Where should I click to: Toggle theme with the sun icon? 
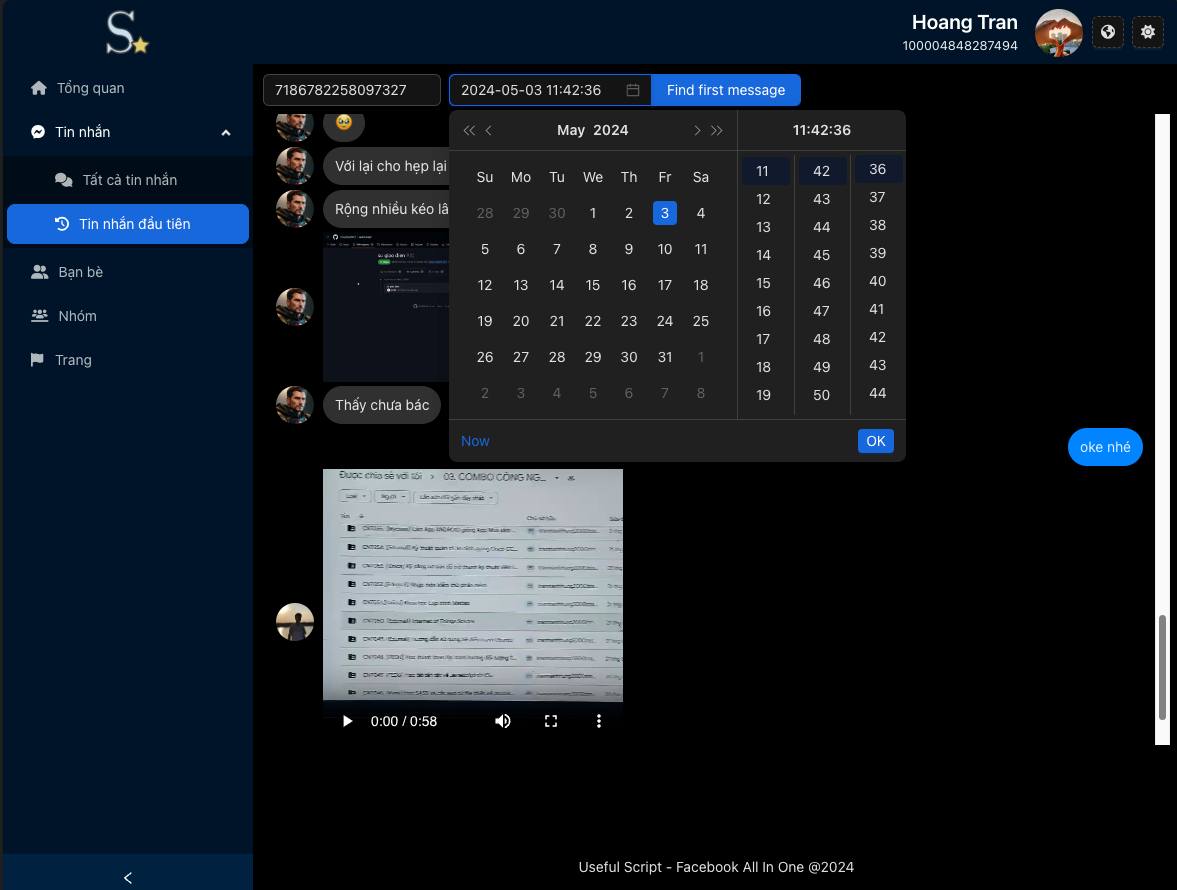pos(1148,32)
